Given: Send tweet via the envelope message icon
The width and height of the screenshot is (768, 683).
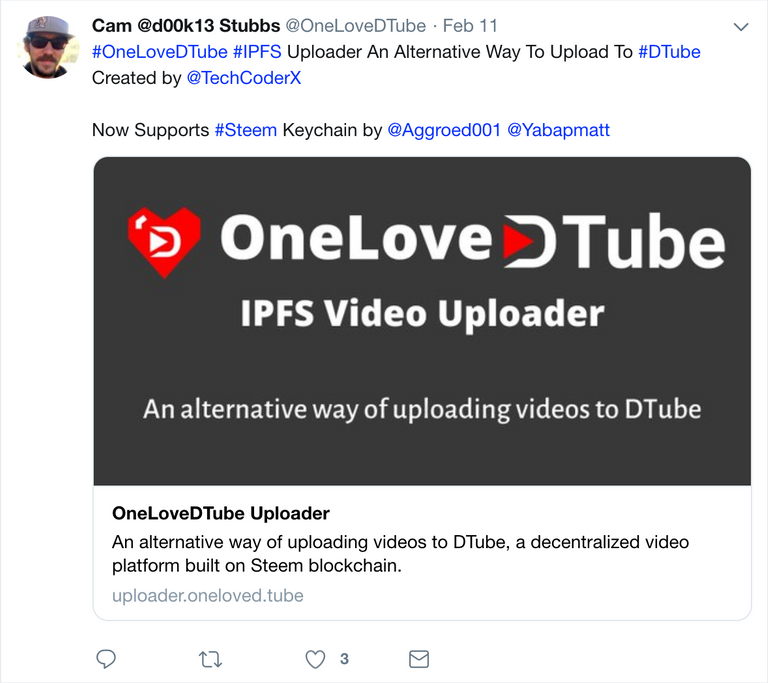Looking at the screenshot, I should (419, 659).
